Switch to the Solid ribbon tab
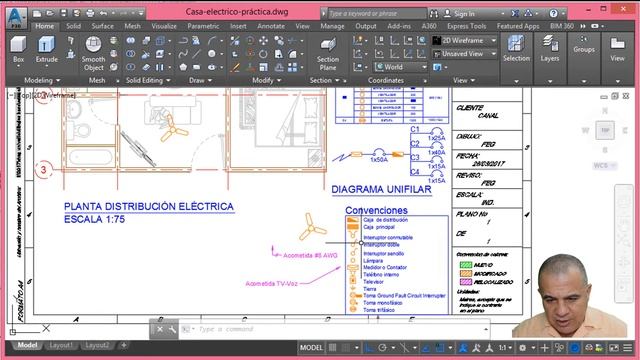 pyautogui.click(x=73, y=26)
